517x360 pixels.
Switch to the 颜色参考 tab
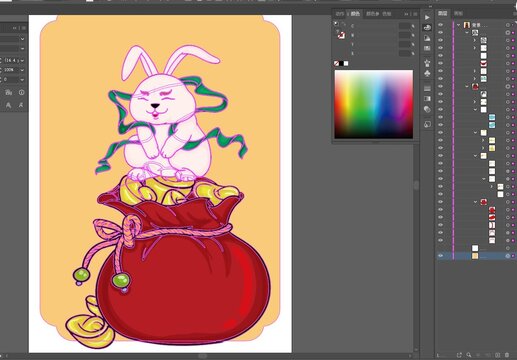point(372,14)
